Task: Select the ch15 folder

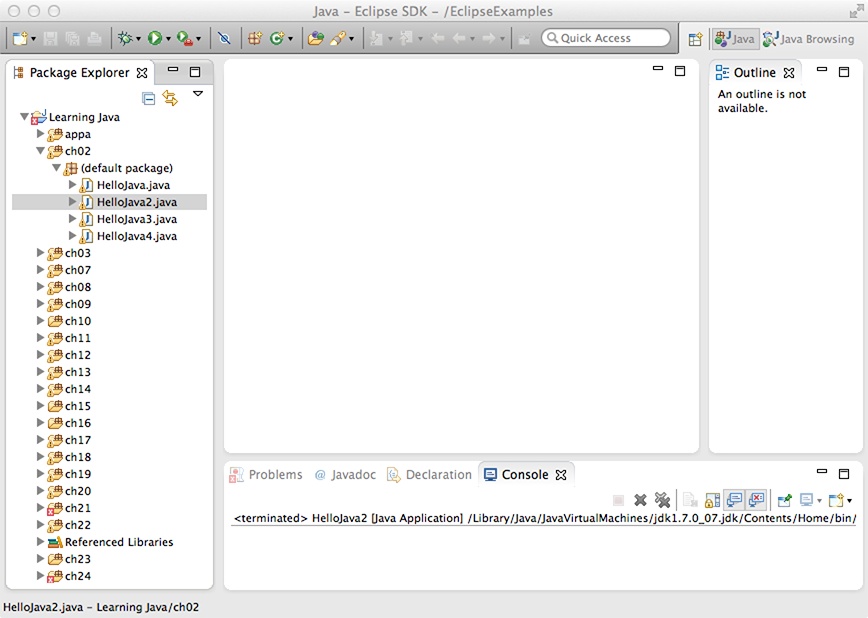Action: click(x=78, y=406)
